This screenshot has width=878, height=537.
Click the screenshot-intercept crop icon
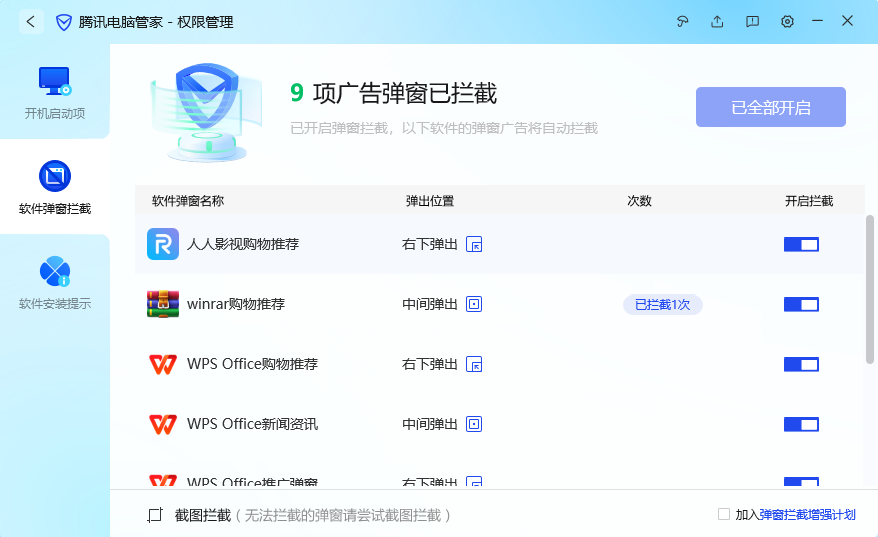point(155,515)
